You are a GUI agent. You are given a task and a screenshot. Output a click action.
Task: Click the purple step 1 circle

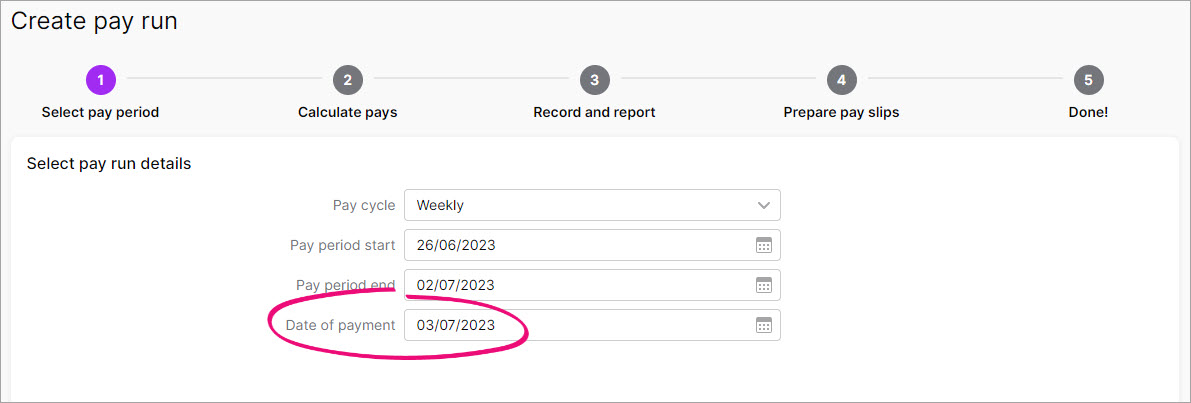pos(100,80)
